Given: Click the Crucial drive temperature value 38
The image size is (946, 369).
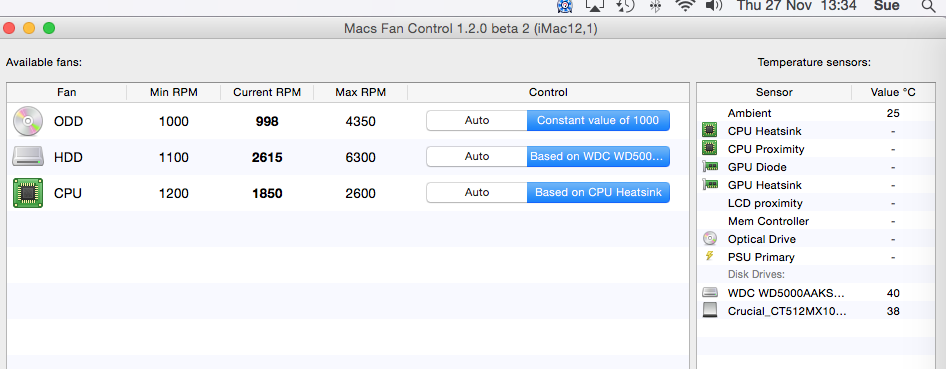Looking at the screenshot, I should (x=893, y=311).
